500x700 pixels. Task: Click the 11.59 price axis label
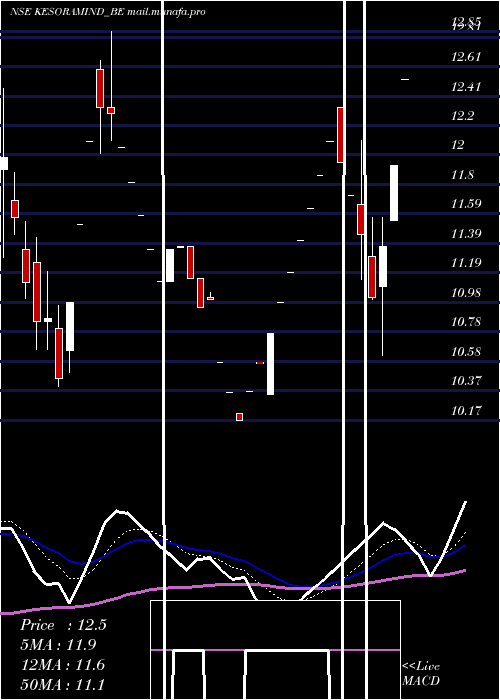466,204
